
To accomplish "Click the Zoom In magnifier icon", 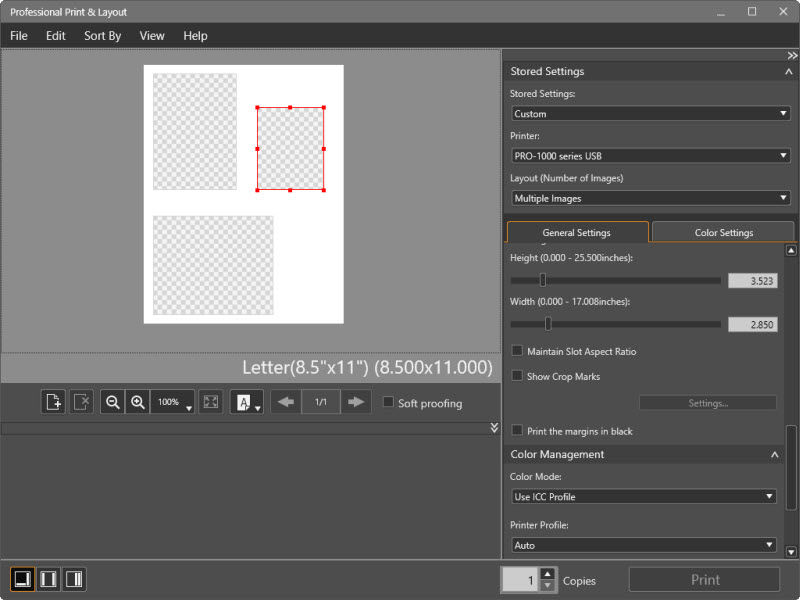I will (x=138, y=403).
